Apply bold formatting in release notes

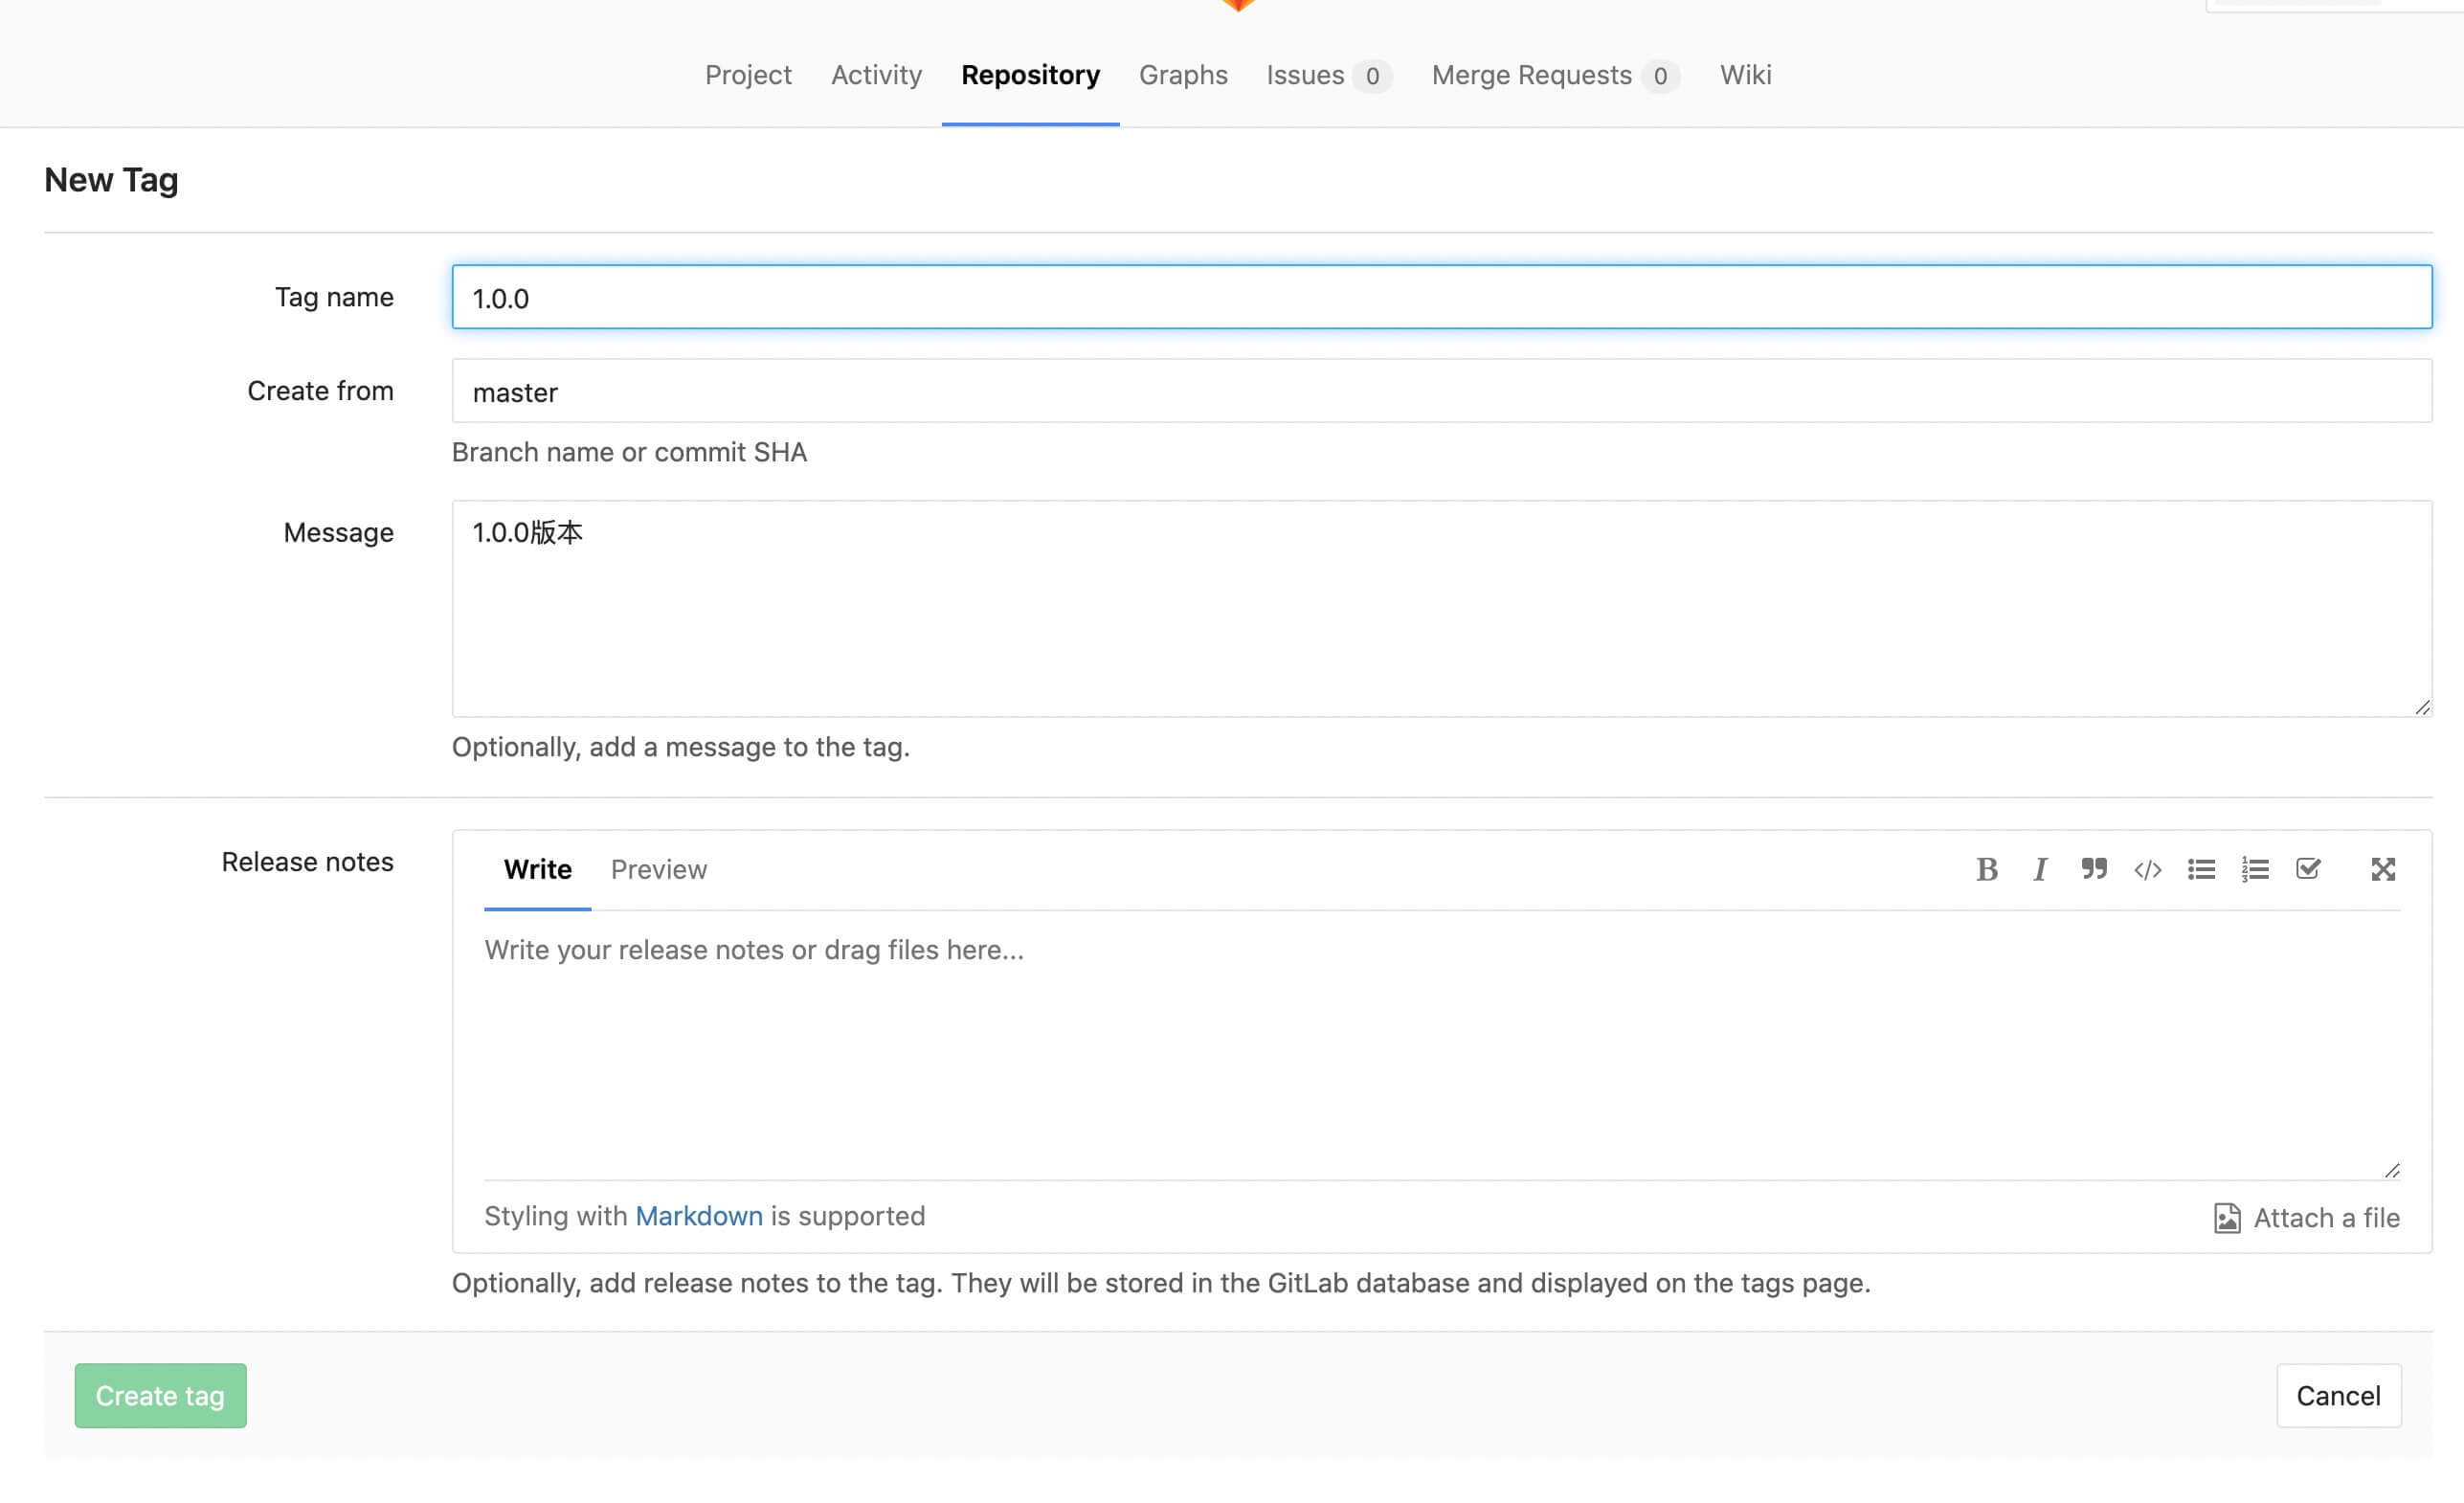[x=1986, y=869]
